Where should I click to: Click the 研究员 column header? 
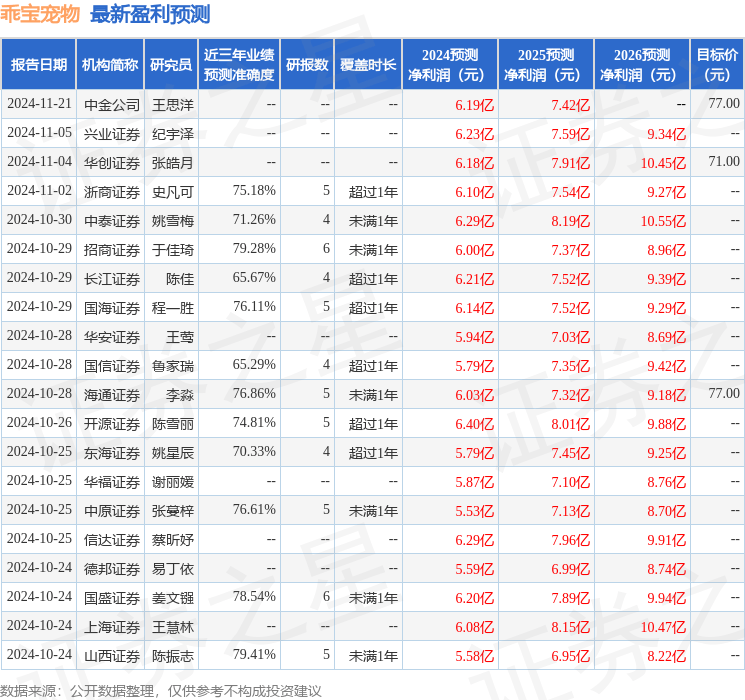click(x=171, y=64)
